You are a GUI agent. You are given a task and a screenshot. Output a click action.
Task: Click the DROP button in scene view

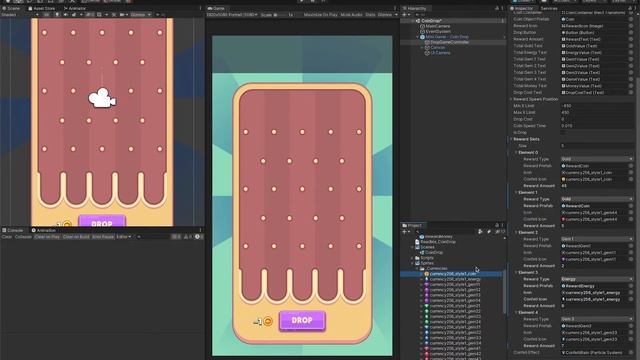(x=102, y=221)
